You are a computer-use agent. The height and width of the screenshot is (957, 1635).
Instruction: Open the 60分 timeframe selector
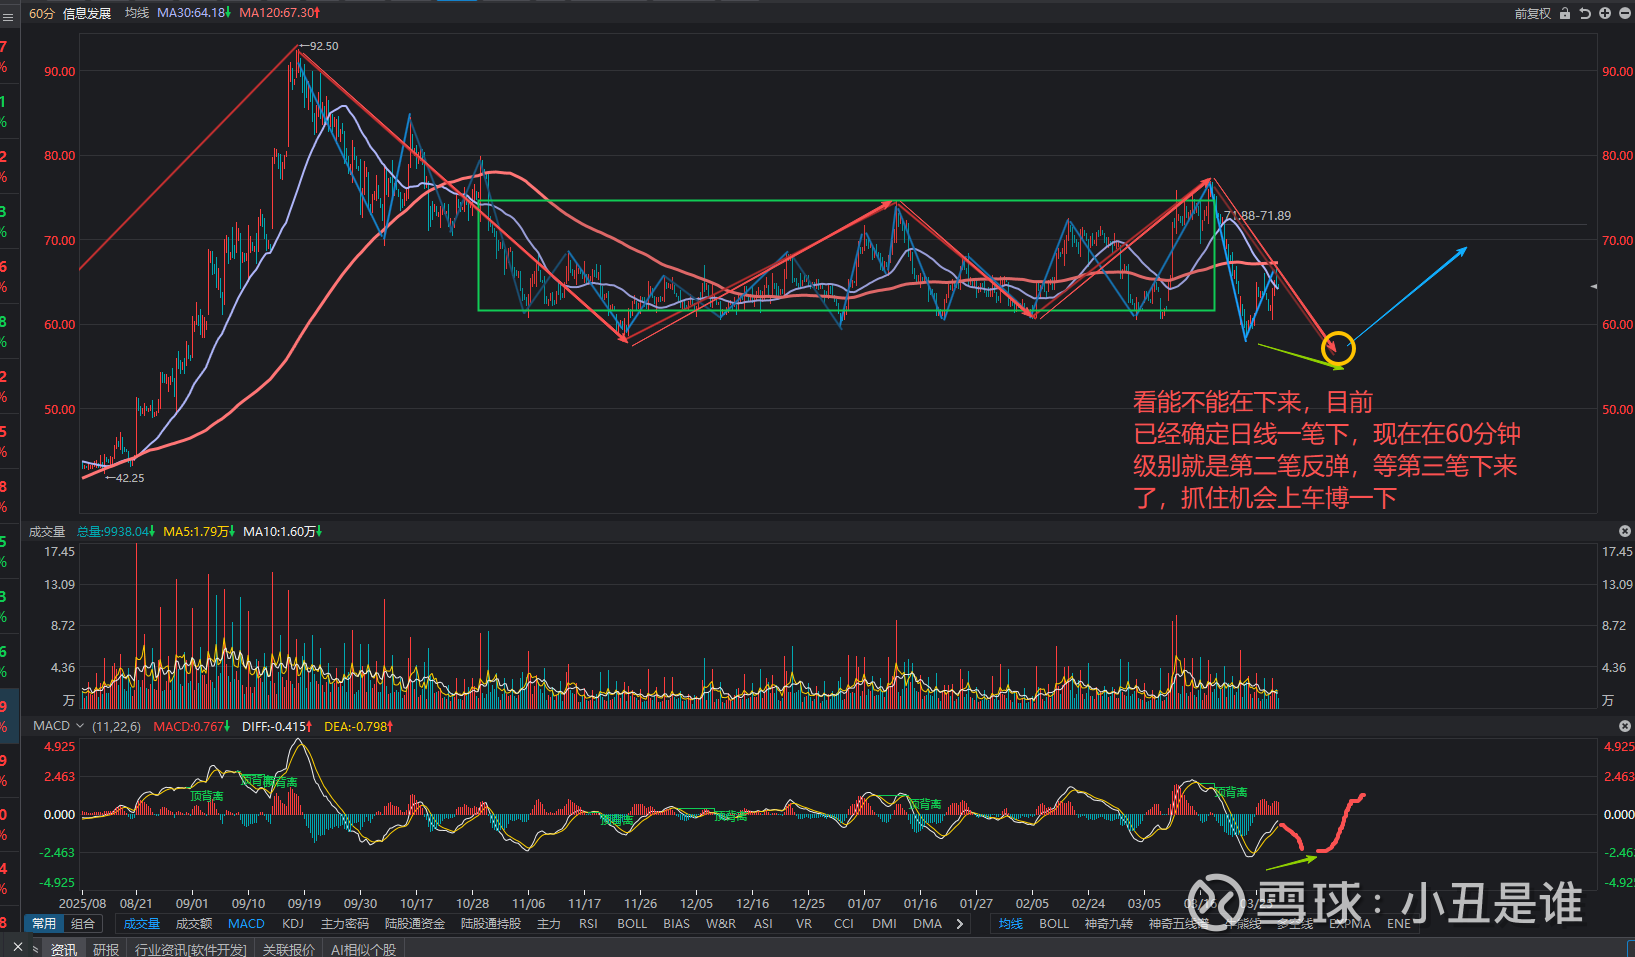41,13
